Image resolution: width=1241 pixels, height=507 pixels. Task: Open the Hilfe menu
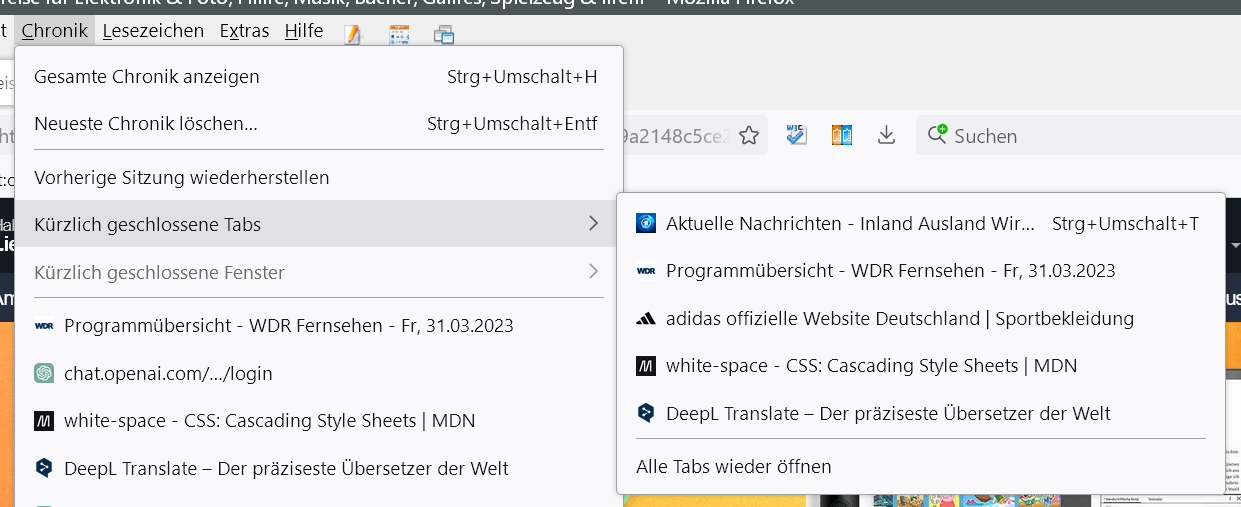click(x=303, y=31)
